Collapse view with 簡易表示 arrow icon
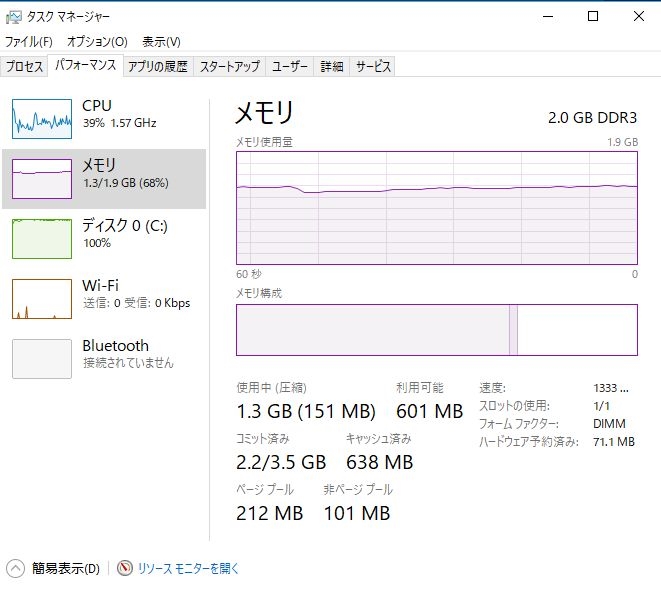The image size is (661, 593). click(x=16, y=568)
